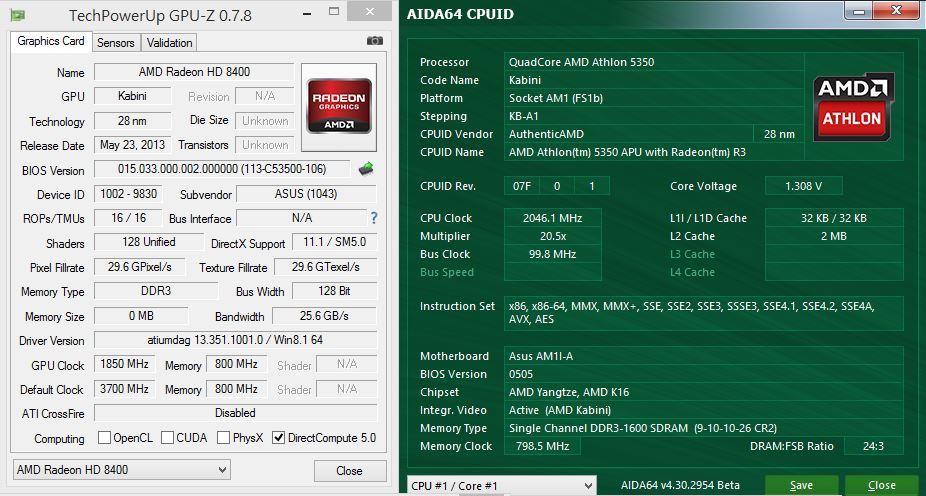Click the GPU Clock value 1850 MHz
The image size is (926, 496).
pos(125,364)
